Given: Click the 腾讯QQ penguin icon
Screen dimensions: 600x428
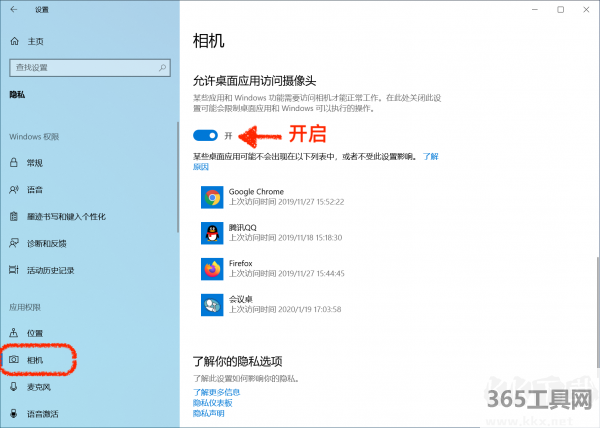Looking at the screenshot, I should pos(211,233).
